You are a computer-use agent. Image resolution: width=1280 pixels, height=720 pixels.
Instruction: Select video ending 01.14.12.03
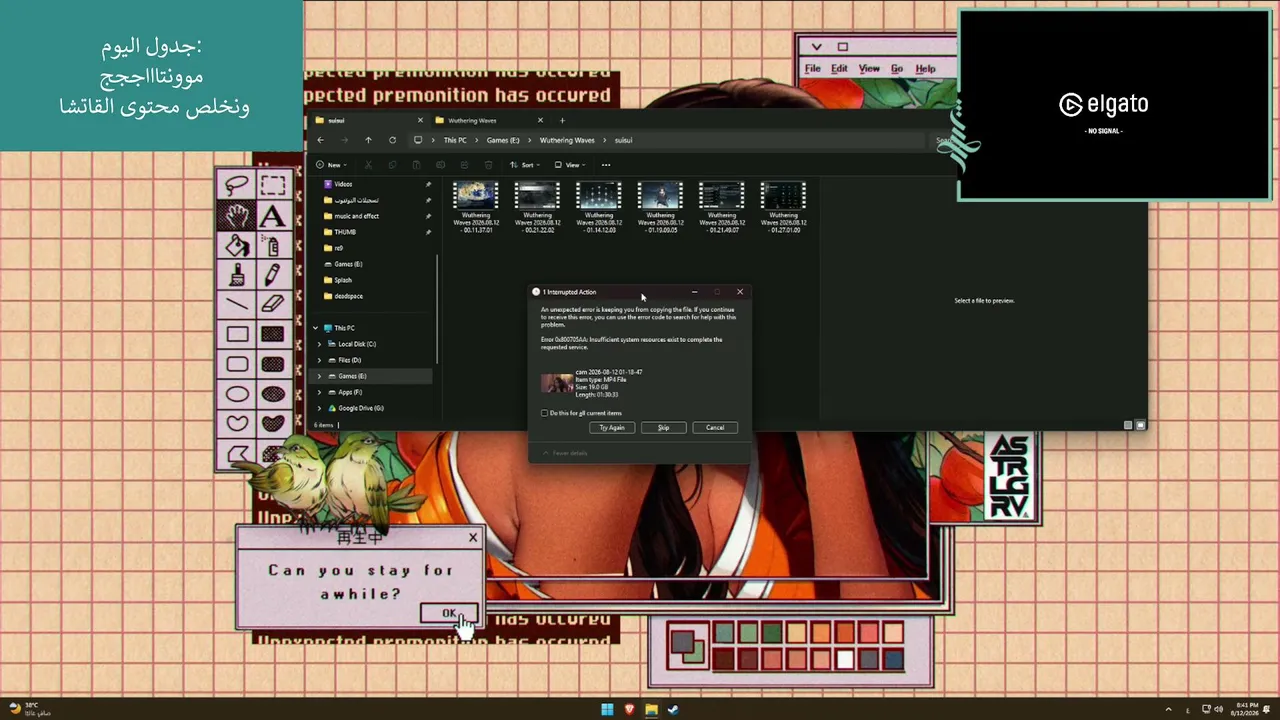[x=599, y=207]
